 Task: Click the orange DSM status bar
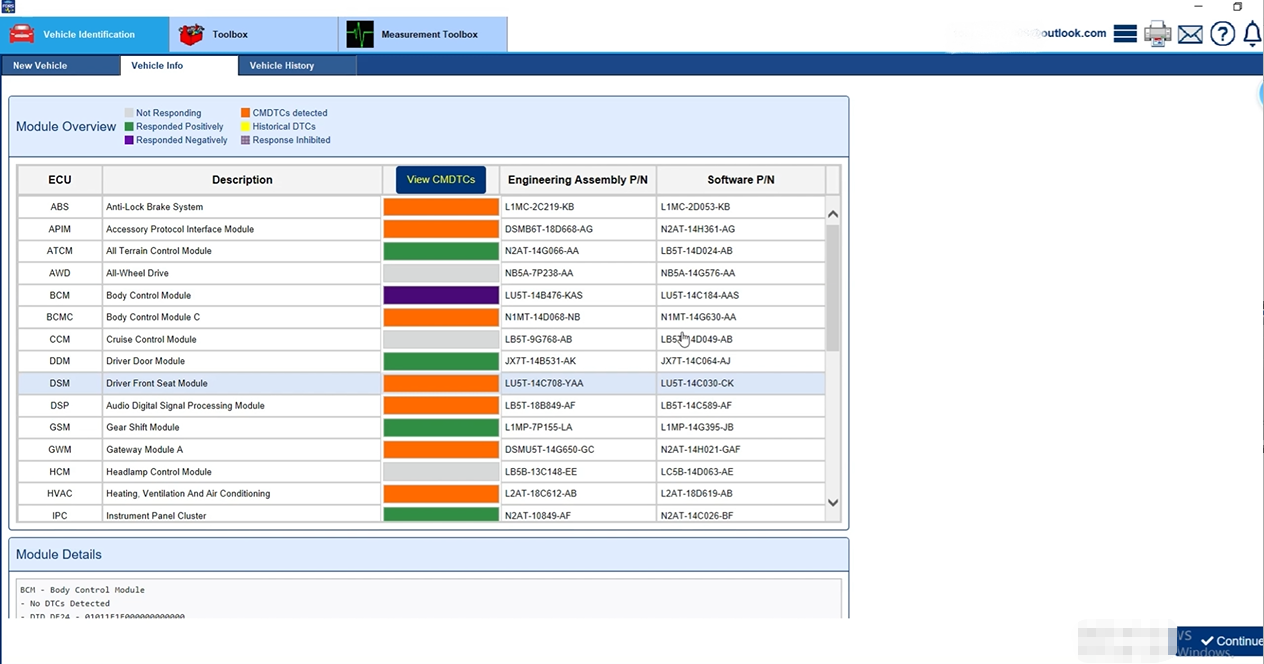click(x=440, y=383)
